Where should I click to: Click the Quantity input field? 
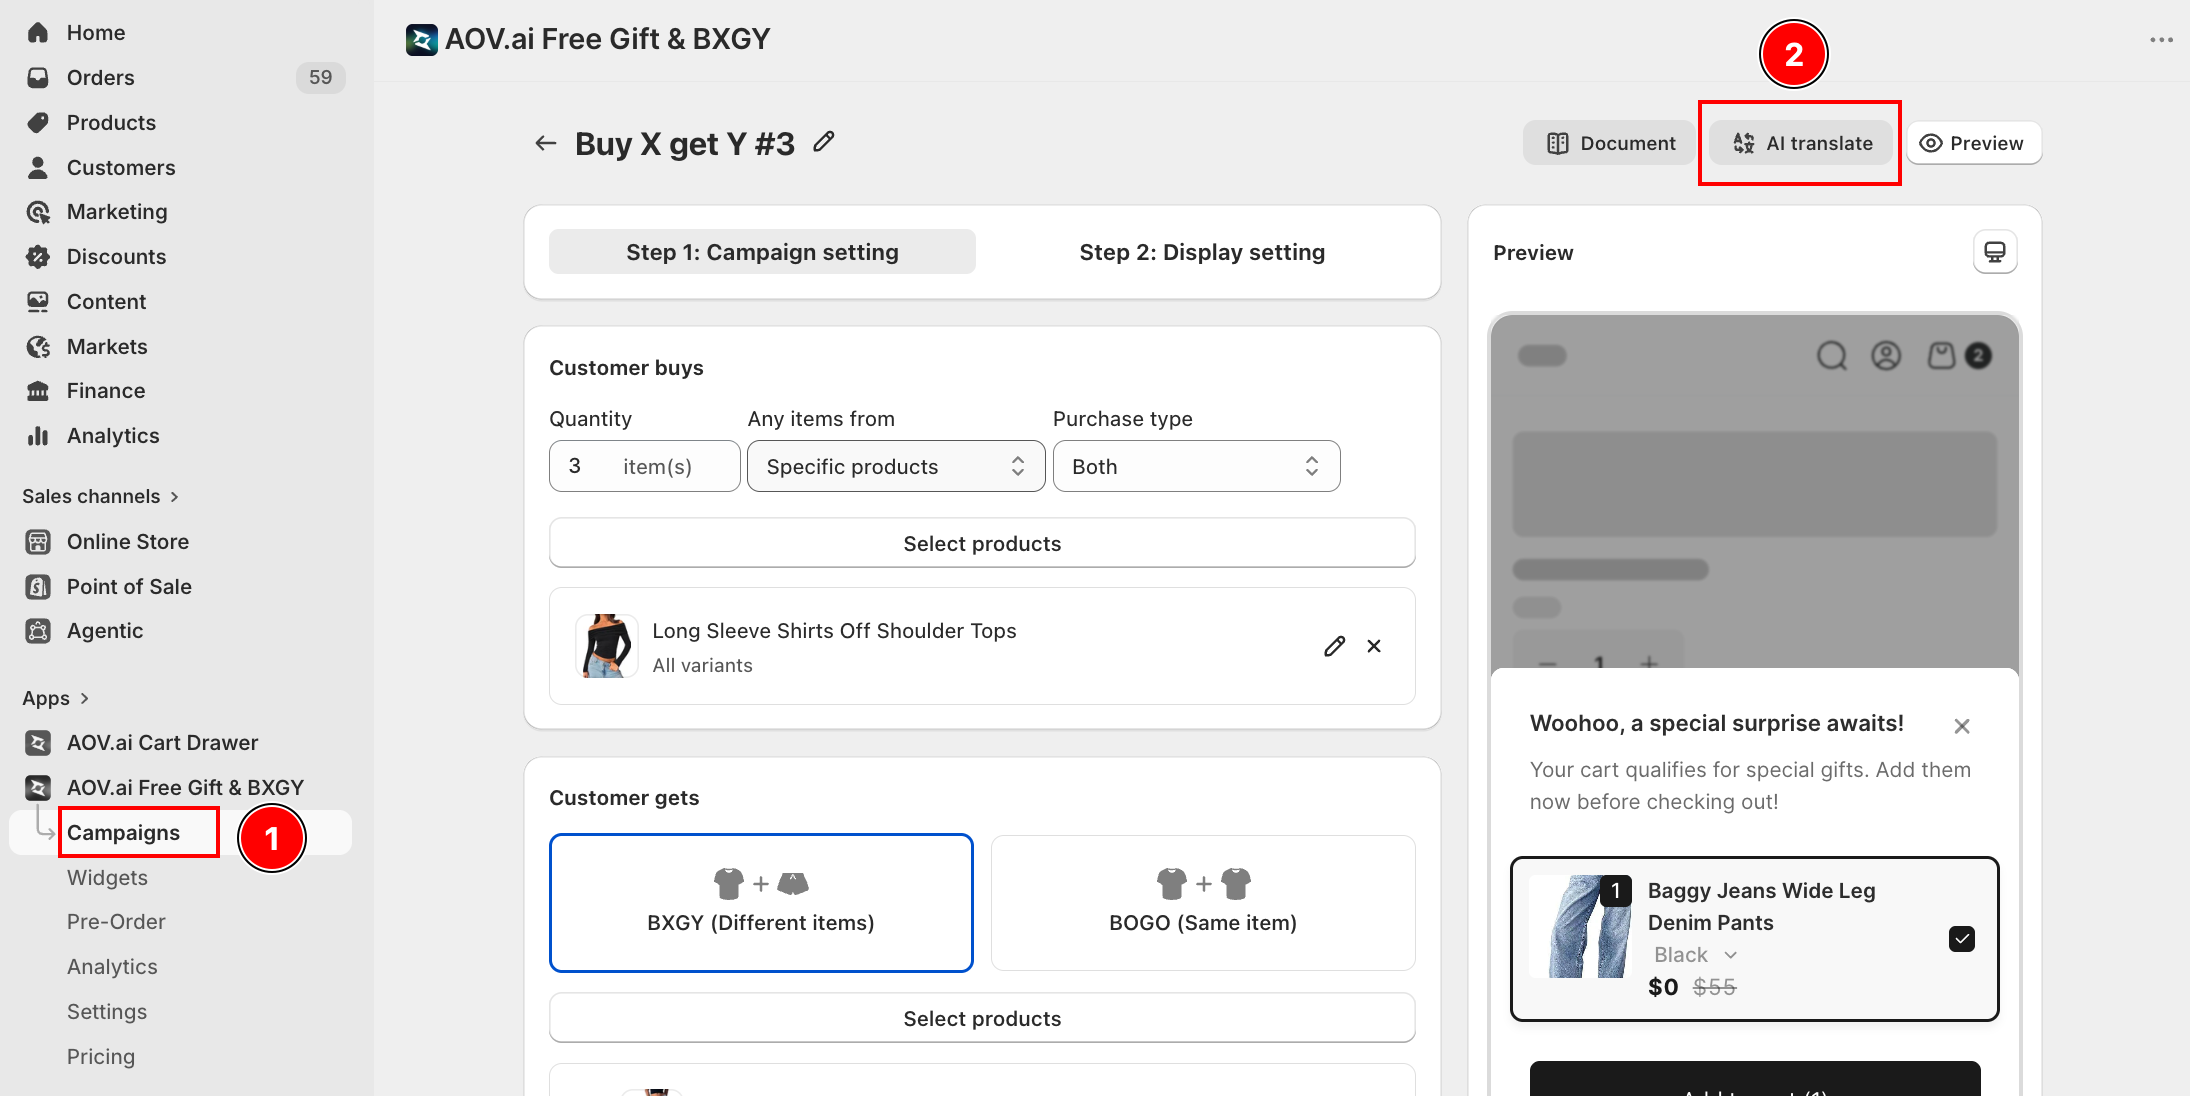point(644,466)
